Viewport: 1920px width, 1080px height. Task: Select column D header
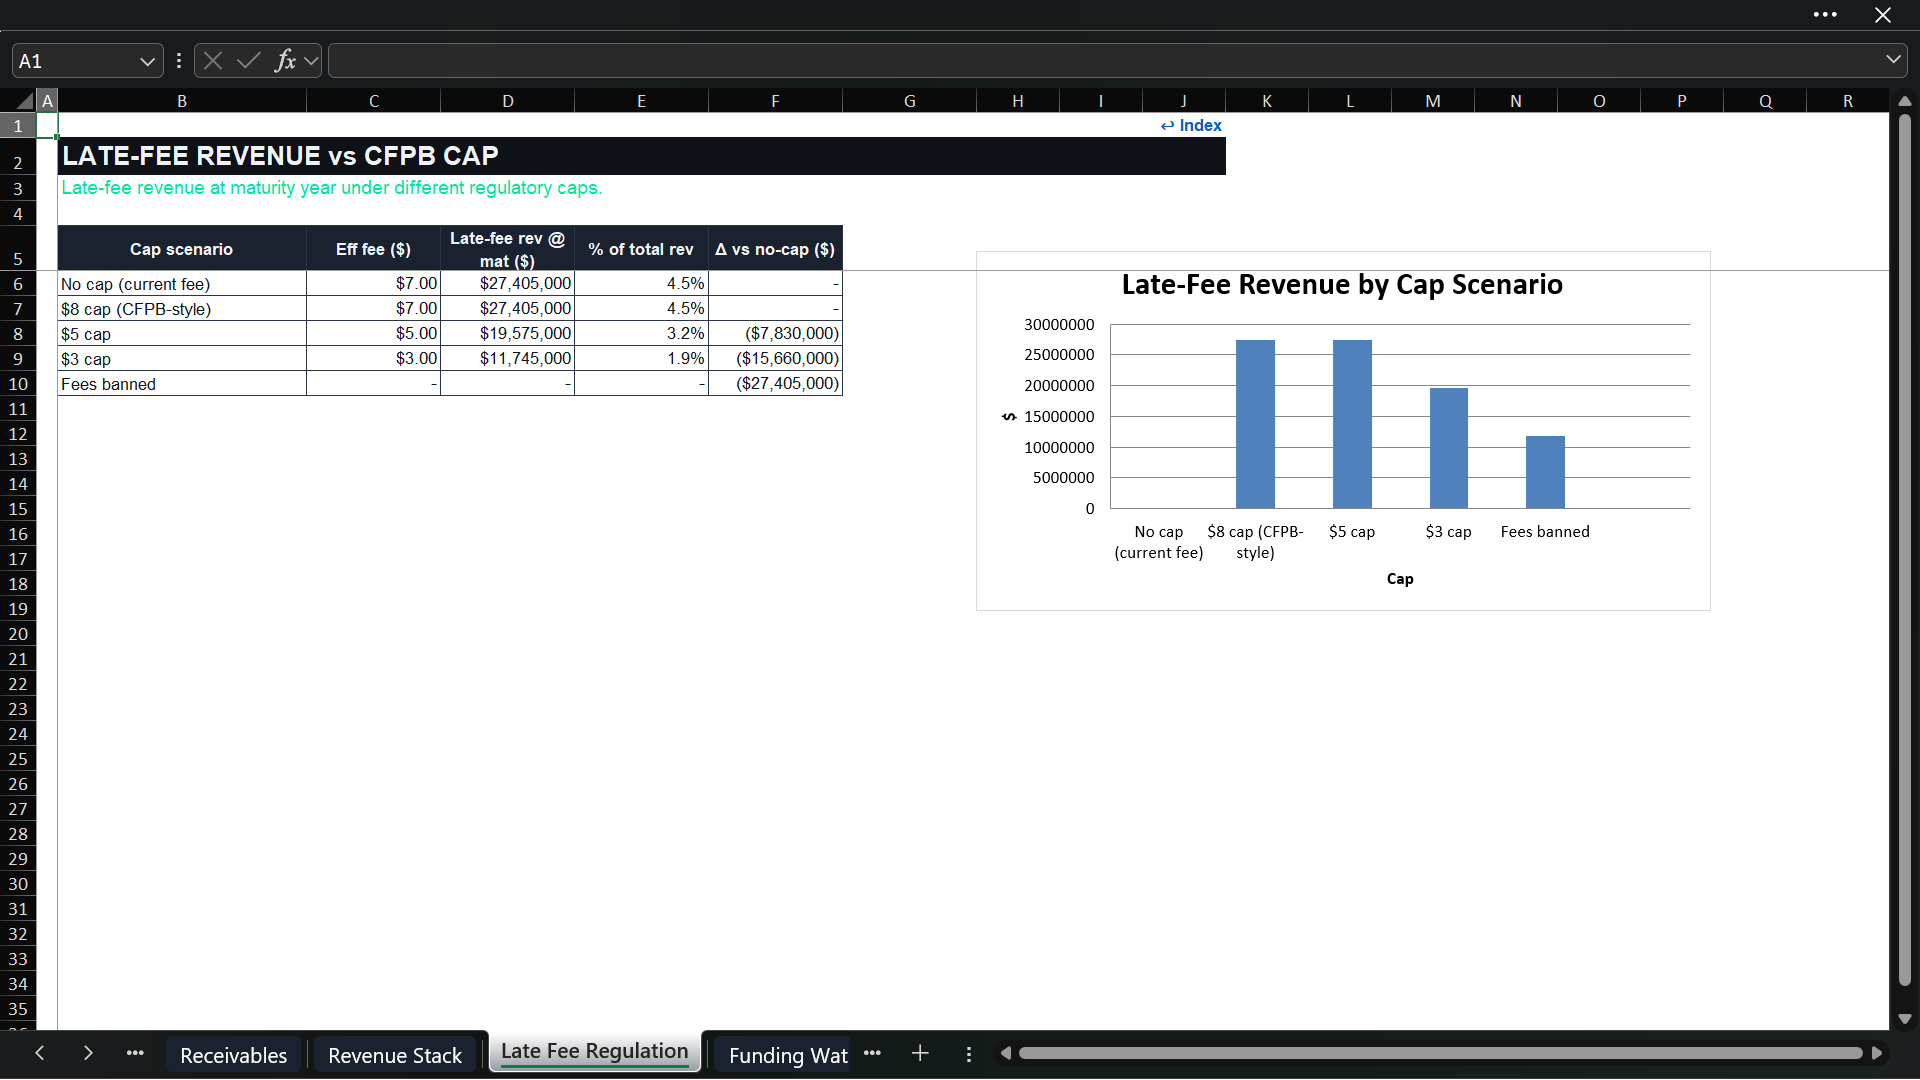508,101
